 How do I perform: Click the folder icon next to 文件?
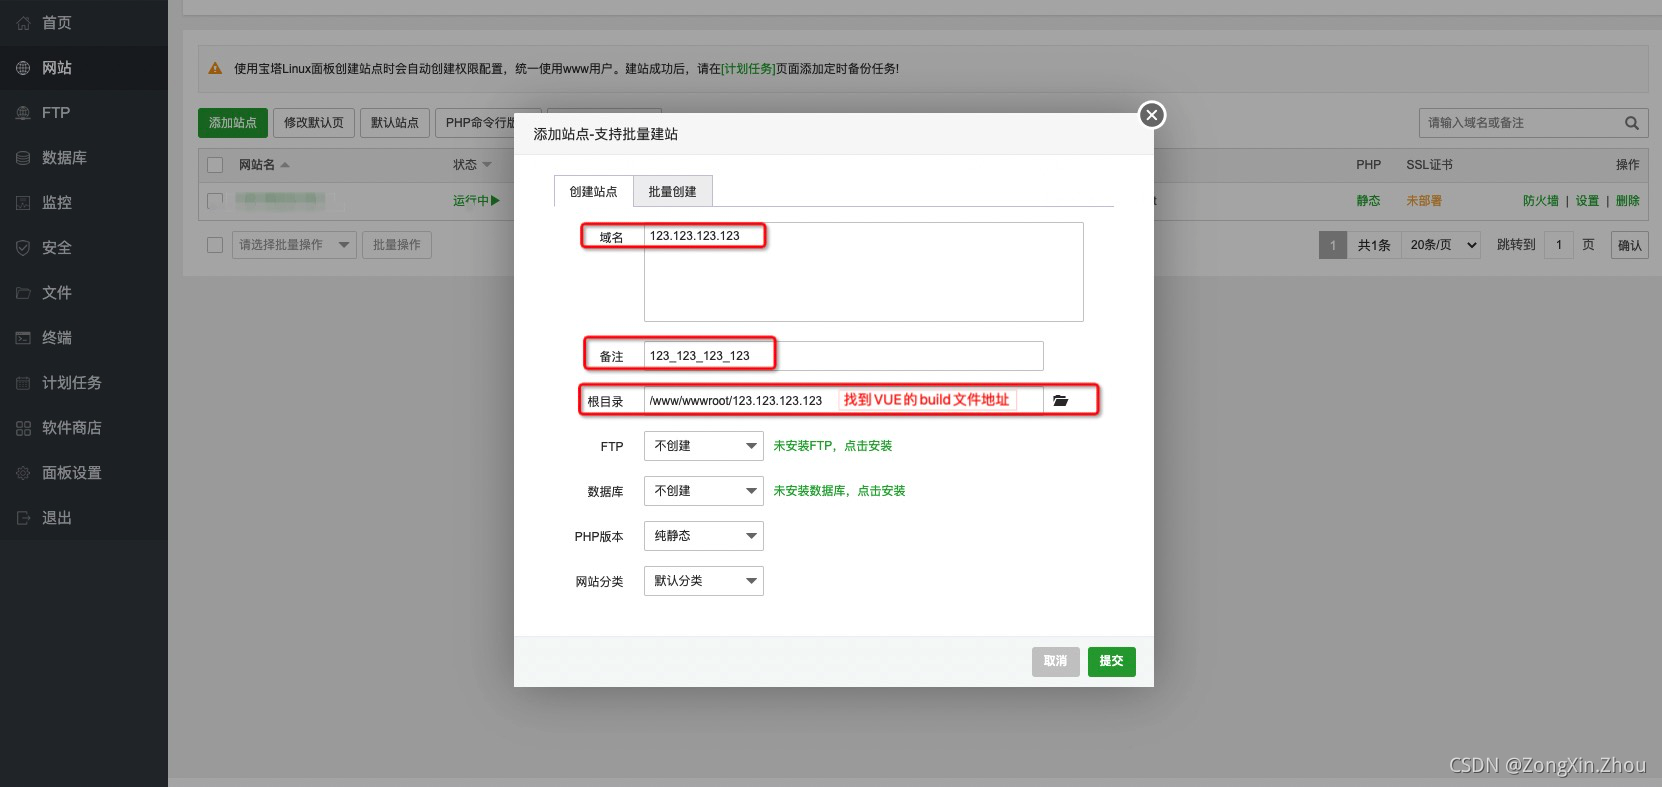tap(23, 293)
